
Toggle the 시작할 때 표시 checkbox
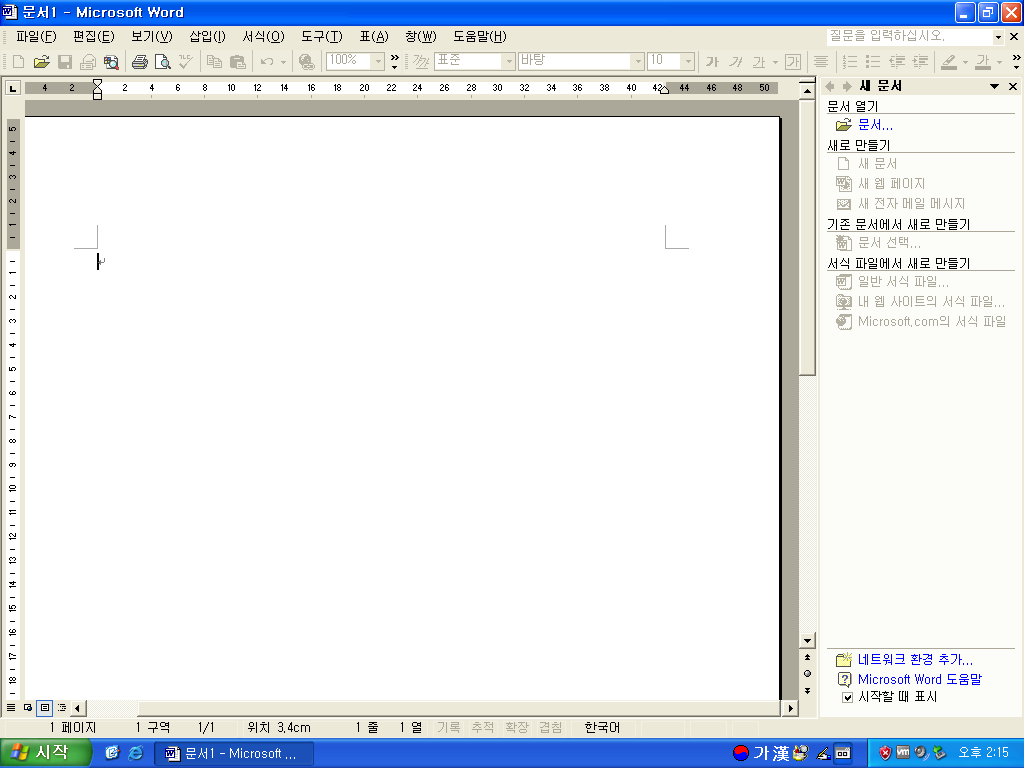[847, 697]
